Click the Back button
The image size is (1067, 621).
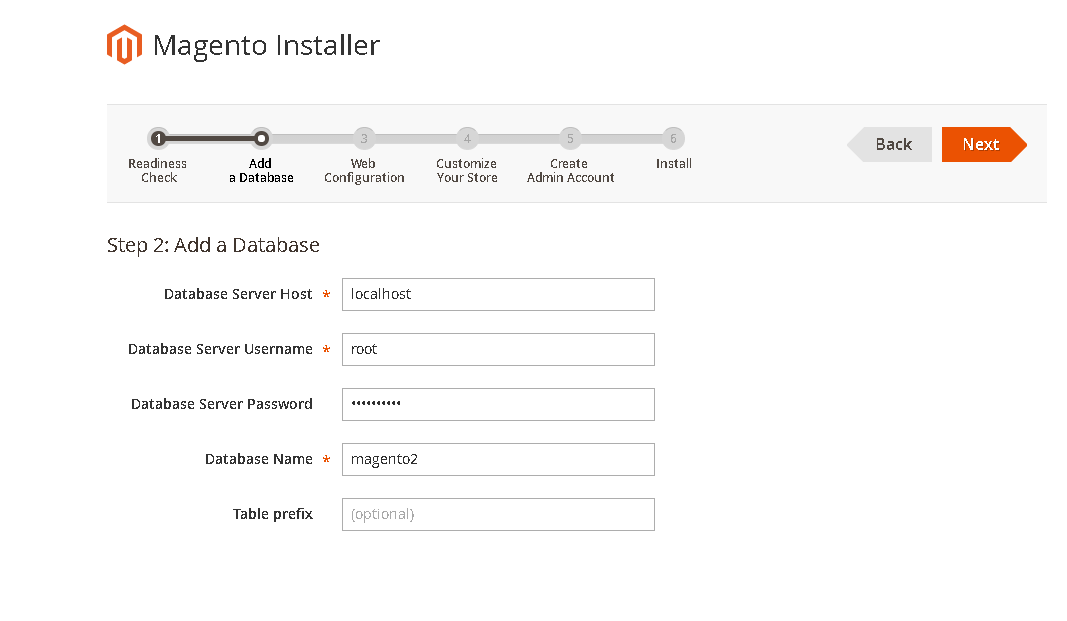[x=889, y=144]
